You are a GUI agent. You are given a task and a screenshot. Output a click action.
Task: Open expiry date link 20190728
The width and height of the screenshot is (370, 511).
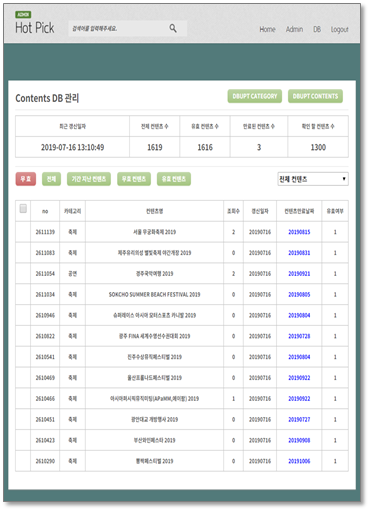click(x=299, y=336)
